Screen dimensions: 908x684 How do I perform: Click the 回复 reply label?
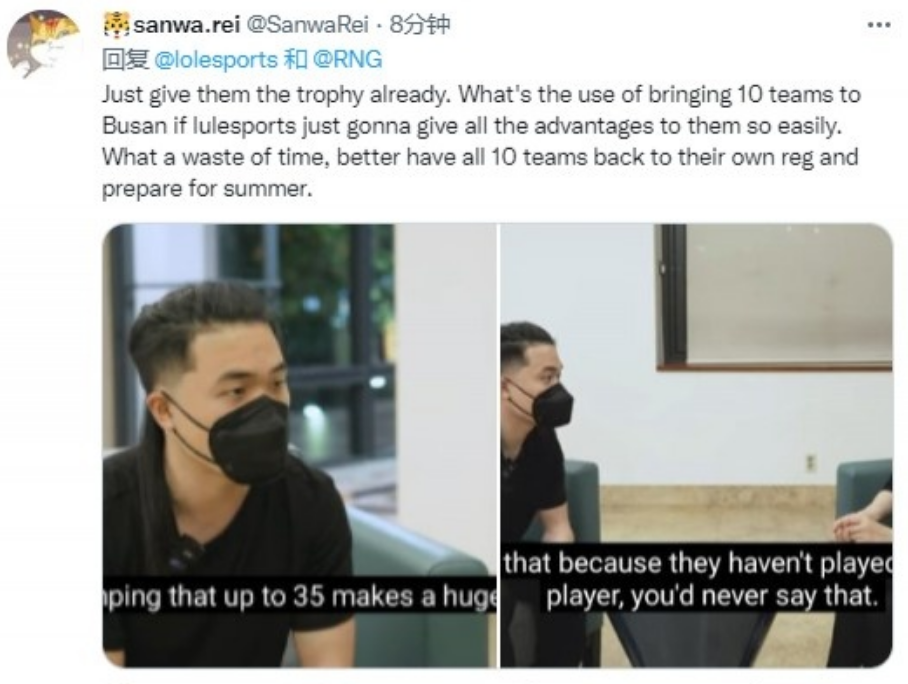126,60
